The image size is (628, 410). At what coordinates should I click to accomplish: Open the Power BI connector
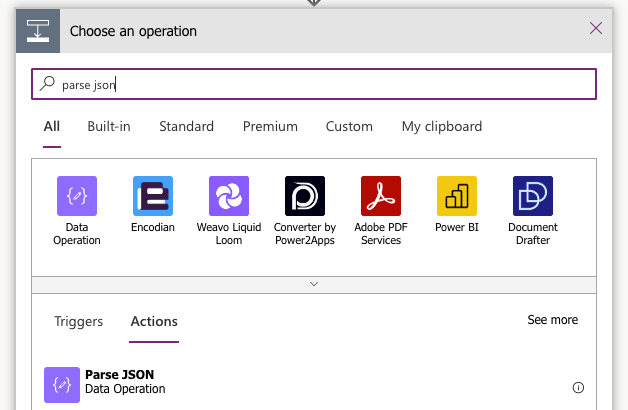pos(457,196)
